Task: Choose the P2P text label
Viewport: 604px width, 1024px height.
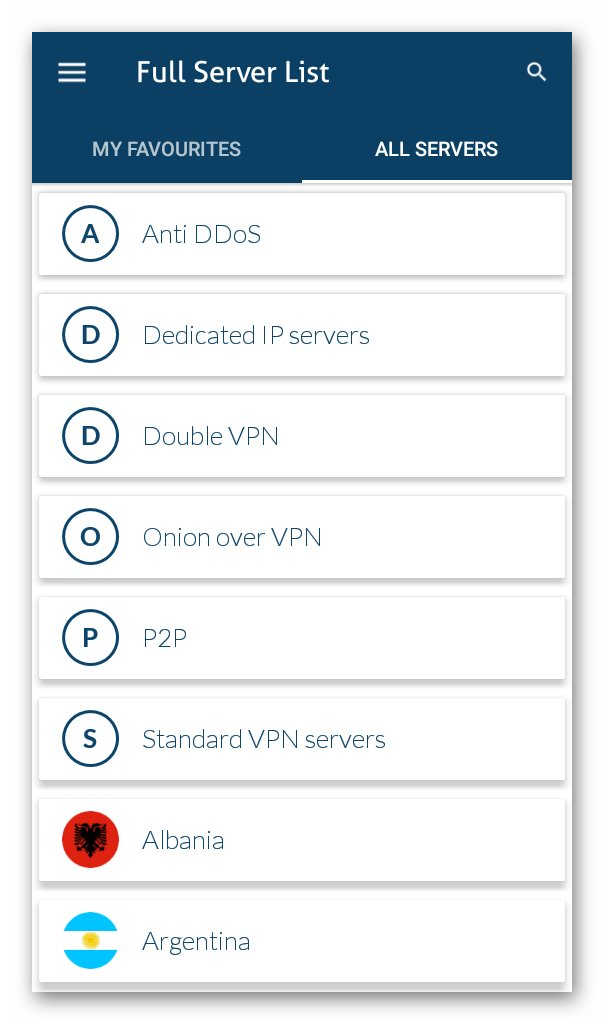Action: [x=165, y=638]
